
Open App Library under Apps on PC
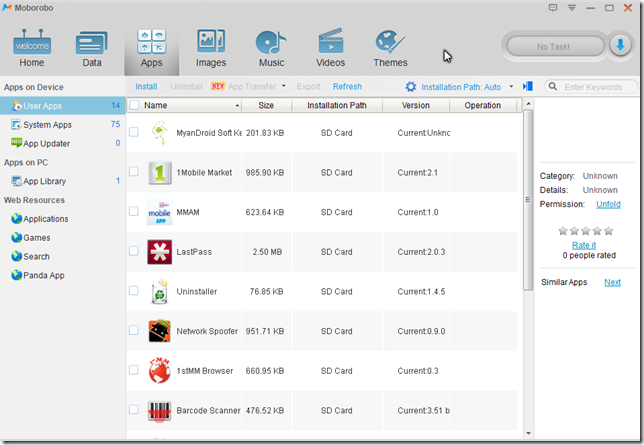62,181
